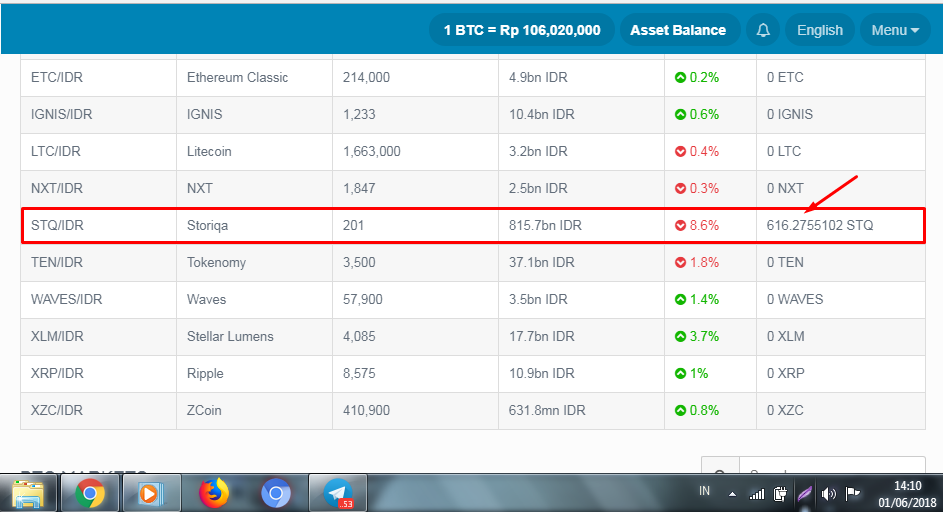Open the notification bell icon
Image resolution: width=943 pixels, height=512 pixels.
[763, 30]
